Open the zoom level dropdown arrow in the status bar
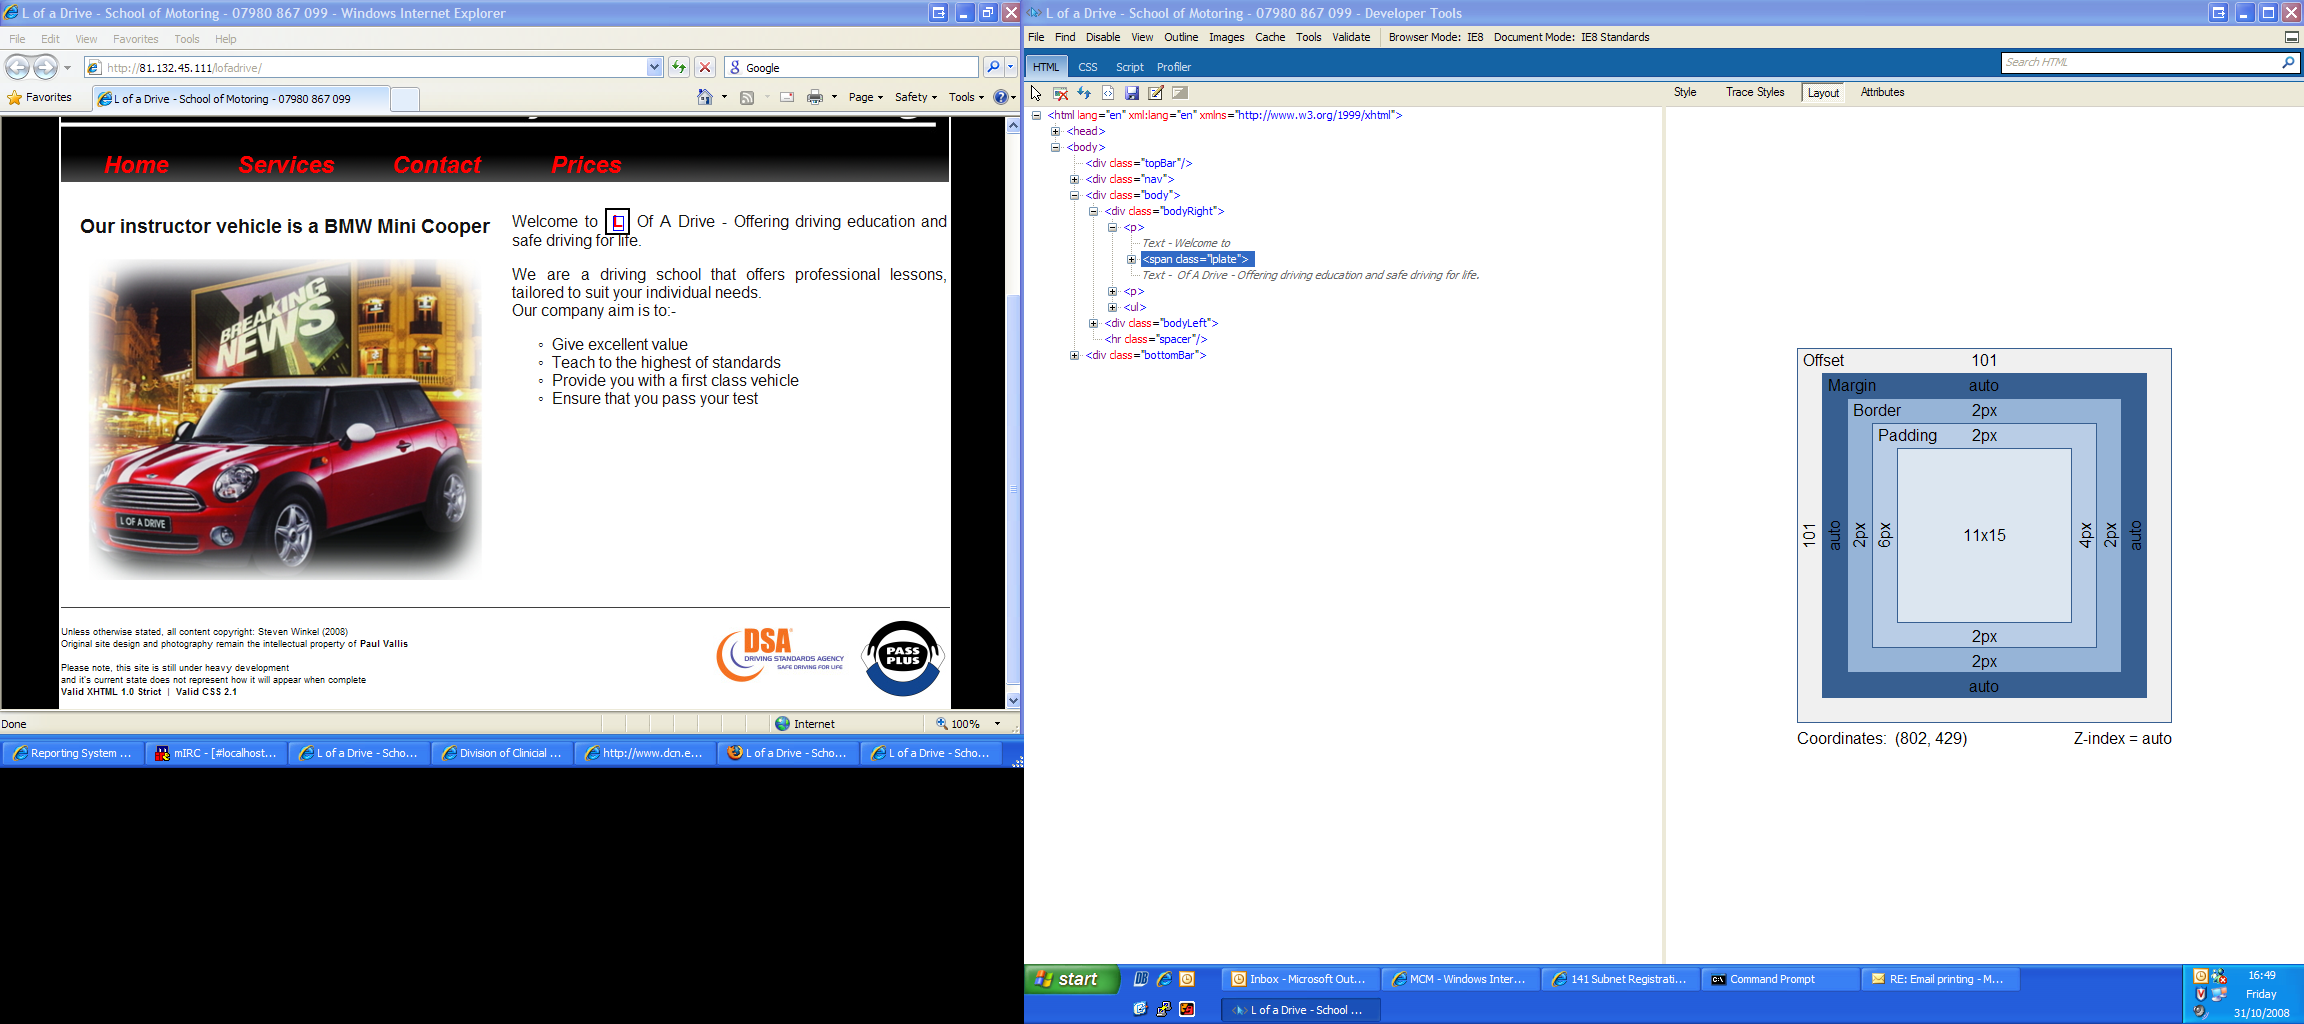This screenshot has height=1024, width=2304. point(997,723)
